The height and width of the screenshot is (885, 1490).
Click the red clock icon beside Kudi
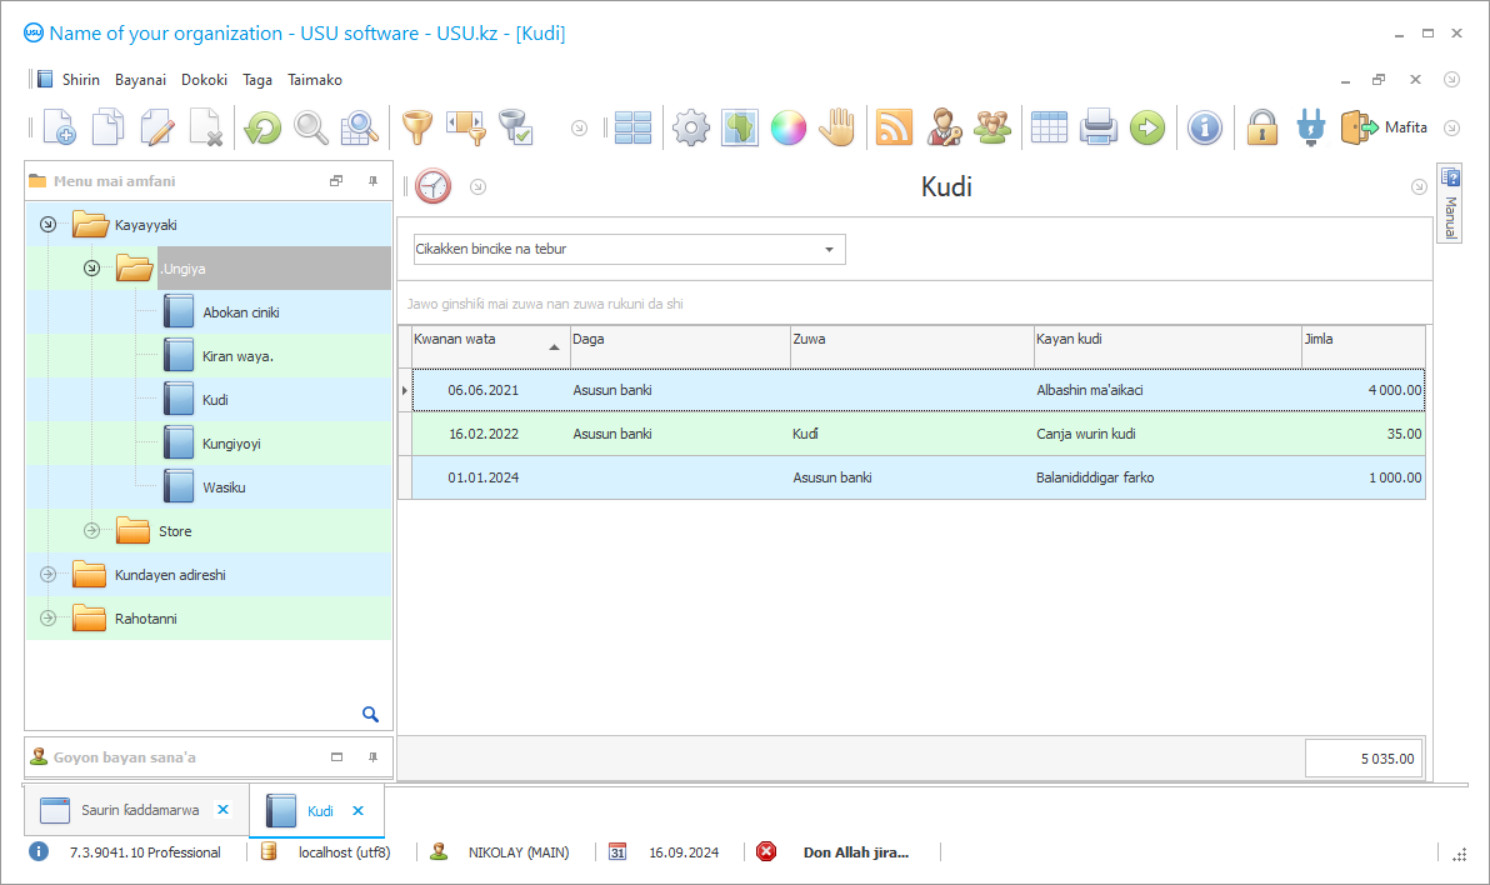[433, 186]
